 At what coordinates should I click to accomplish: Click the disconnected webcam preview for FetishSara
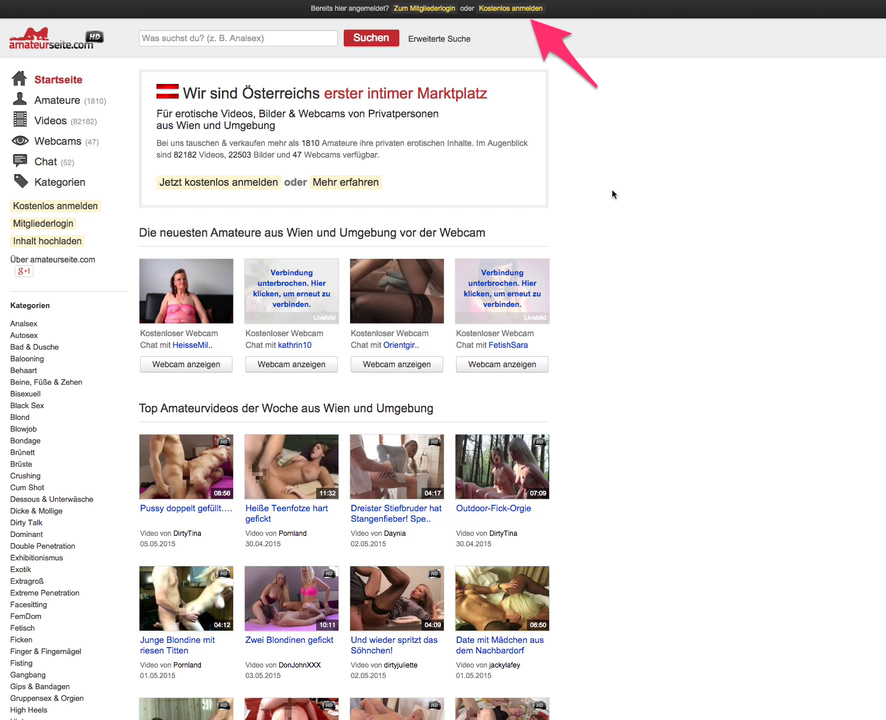click(x=502, y=291)
